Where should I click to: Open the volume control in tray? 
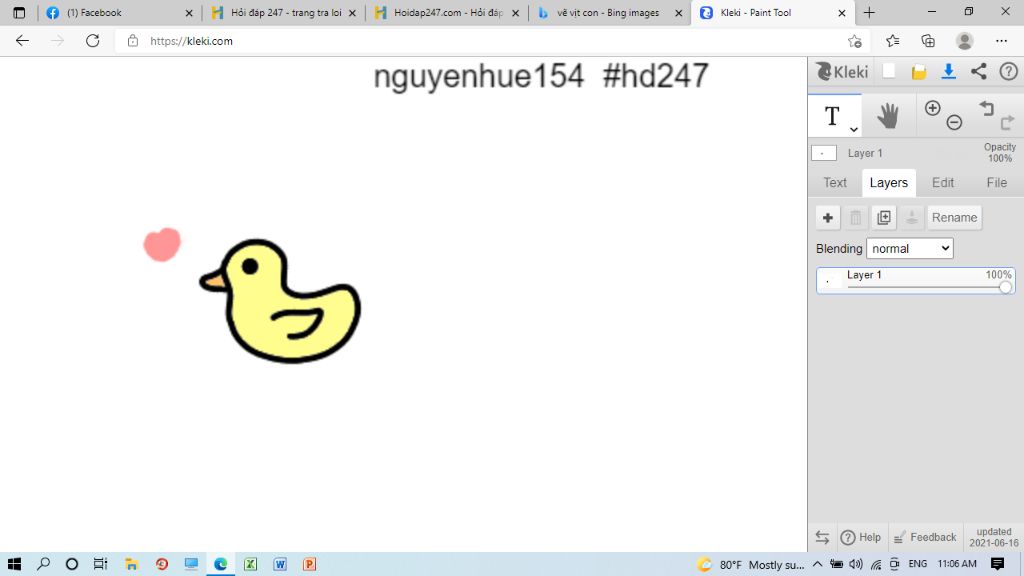pyautogui.click(x=856, y=564)
